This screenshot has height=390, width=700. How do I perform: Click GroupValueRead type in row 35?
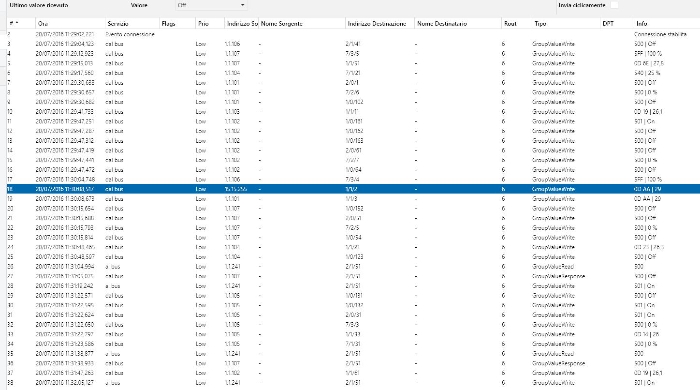(x=553, y=353)
